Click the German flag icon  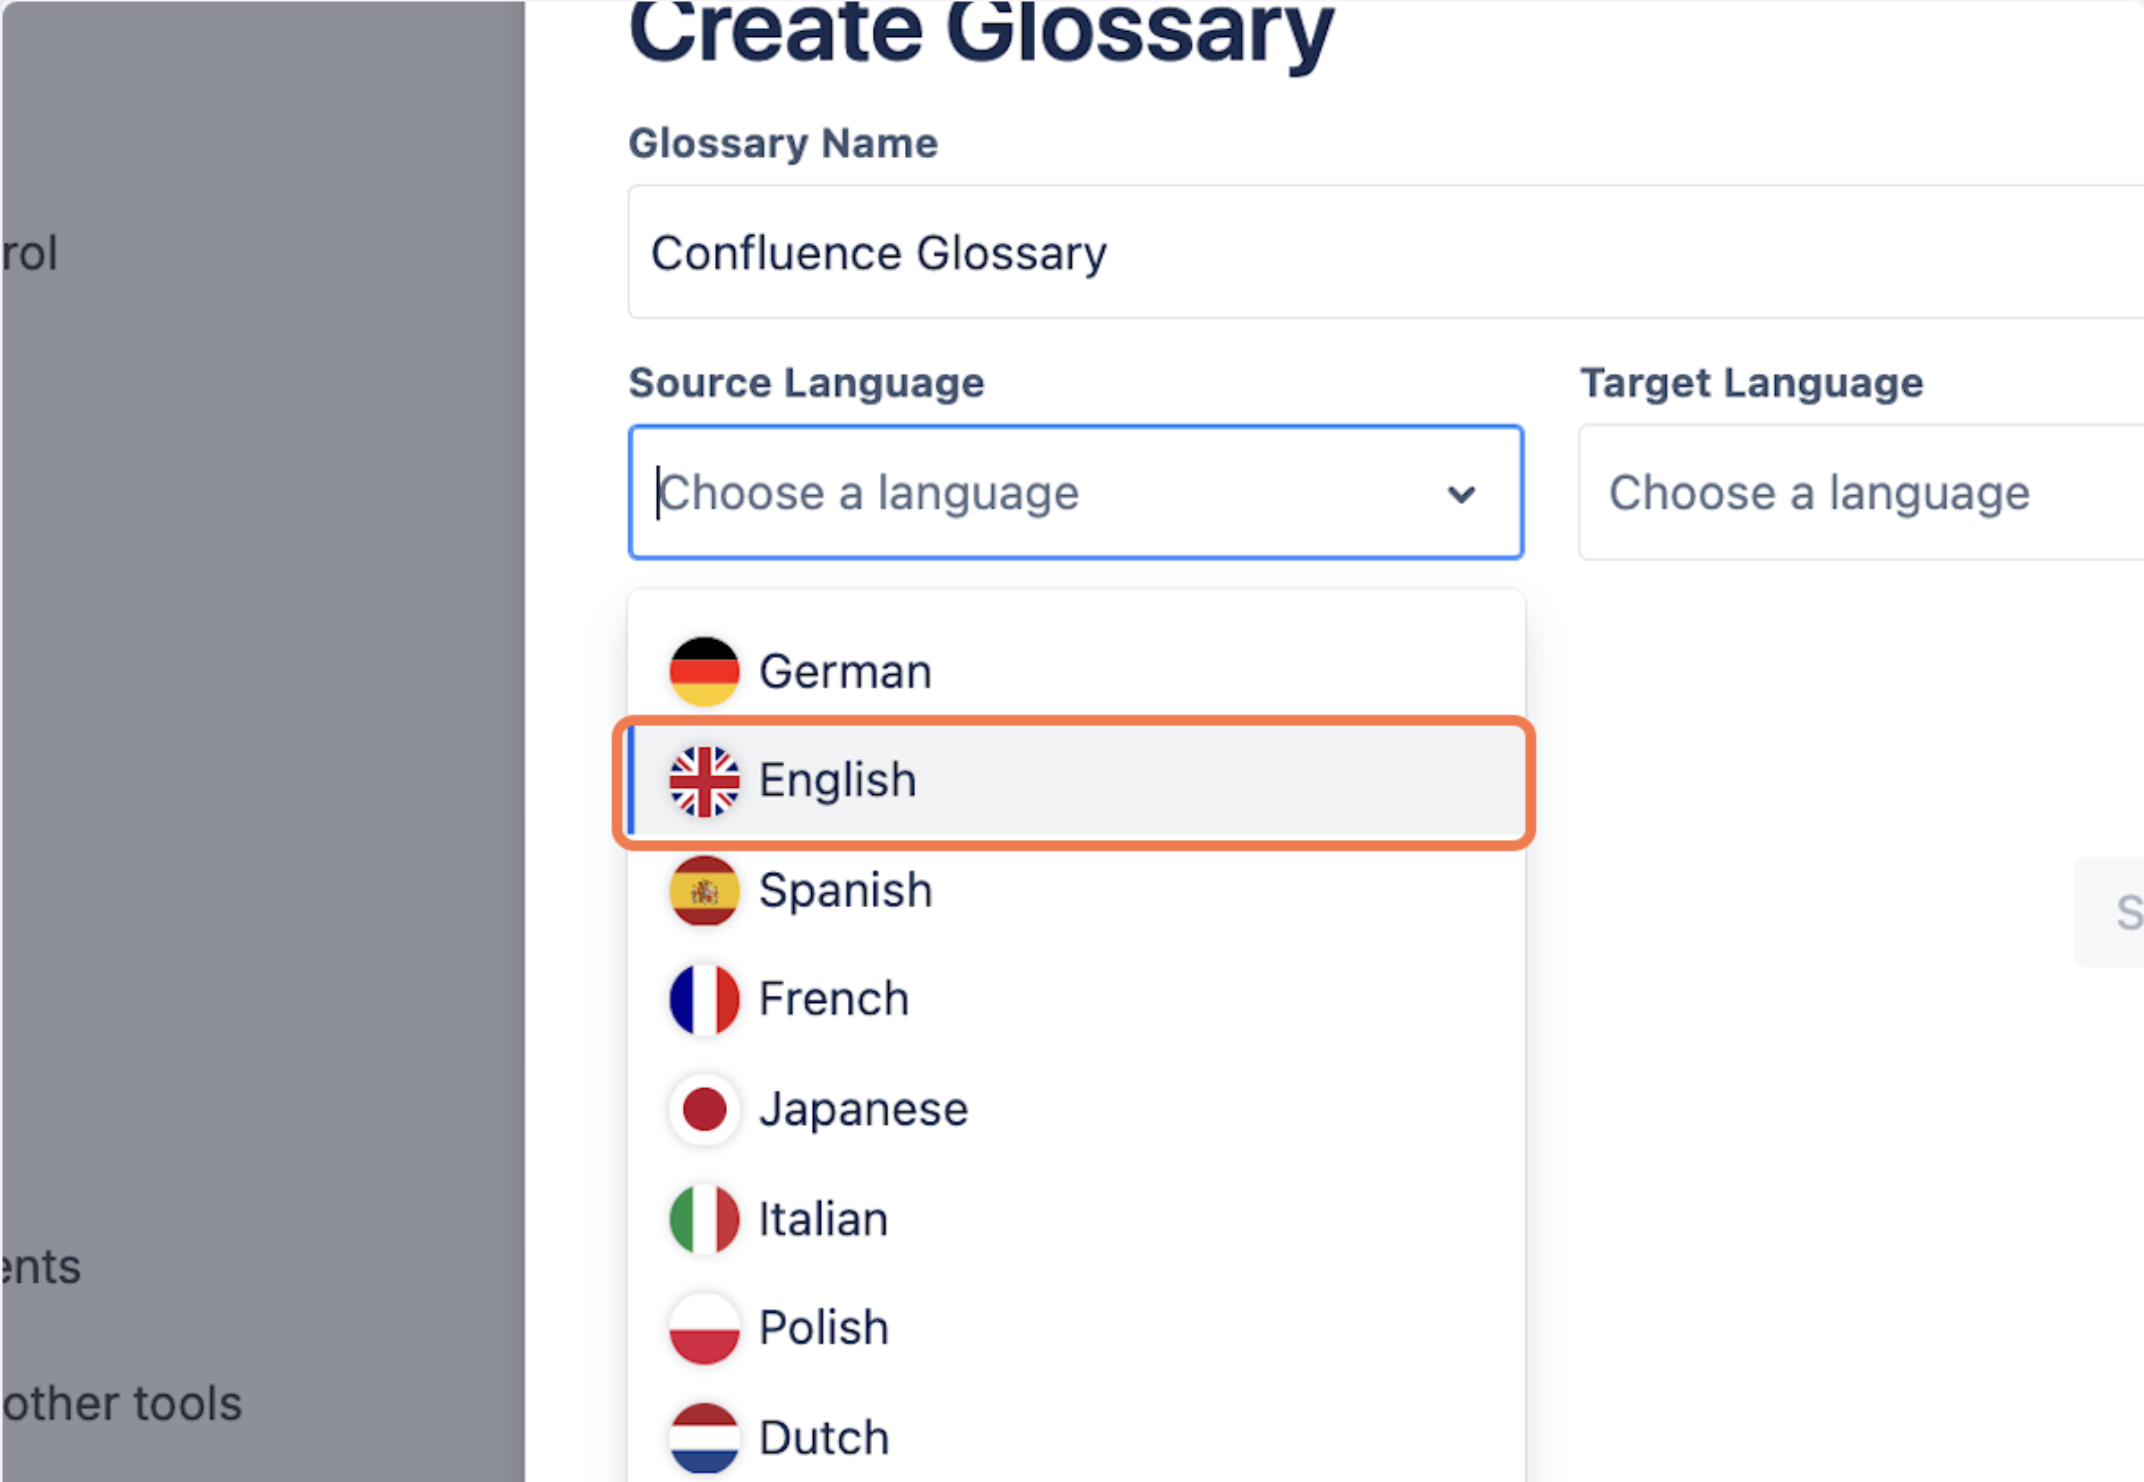[704, 671]
